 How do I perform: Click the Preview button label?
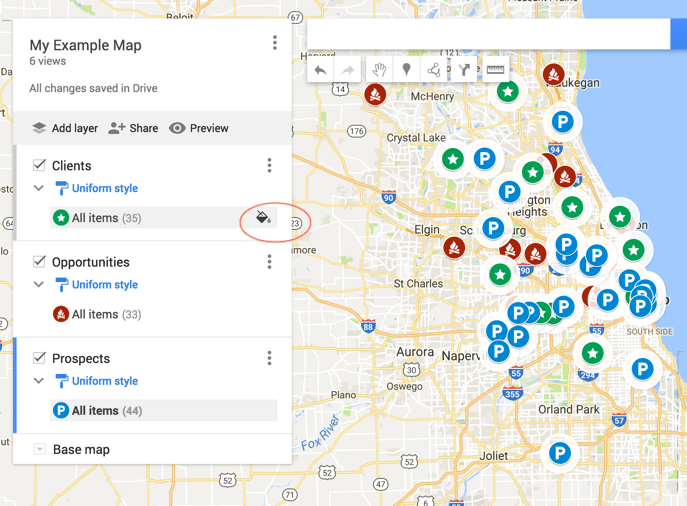pos(209,128)
